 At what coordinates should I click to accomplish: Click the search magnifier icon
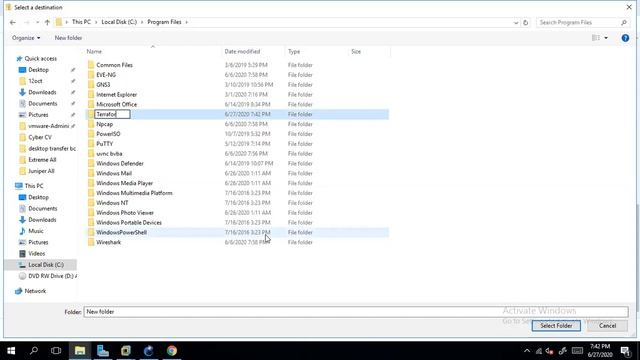(x=624, y=22)
